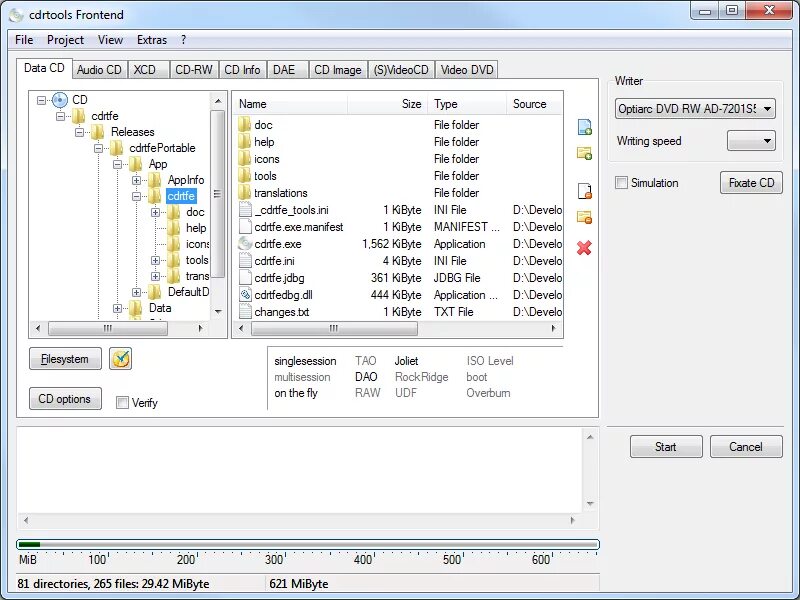
Task: Open the View menu
Action: [110, 40]
